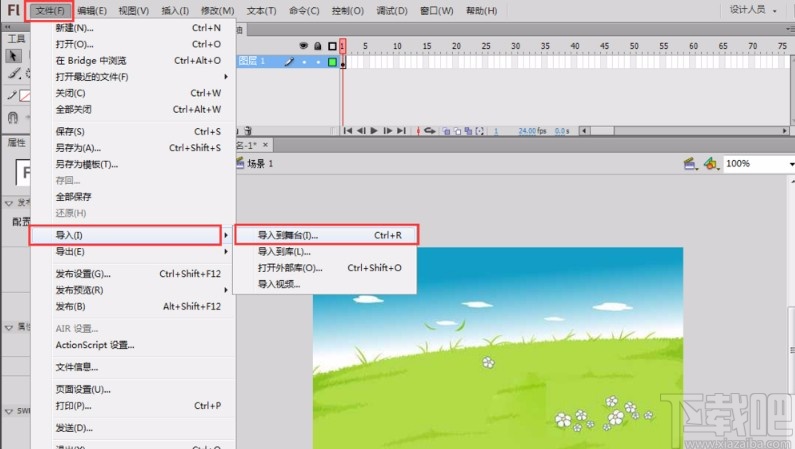
Task: Go to last frame in timeline
Action: click(x=401, y=131)
